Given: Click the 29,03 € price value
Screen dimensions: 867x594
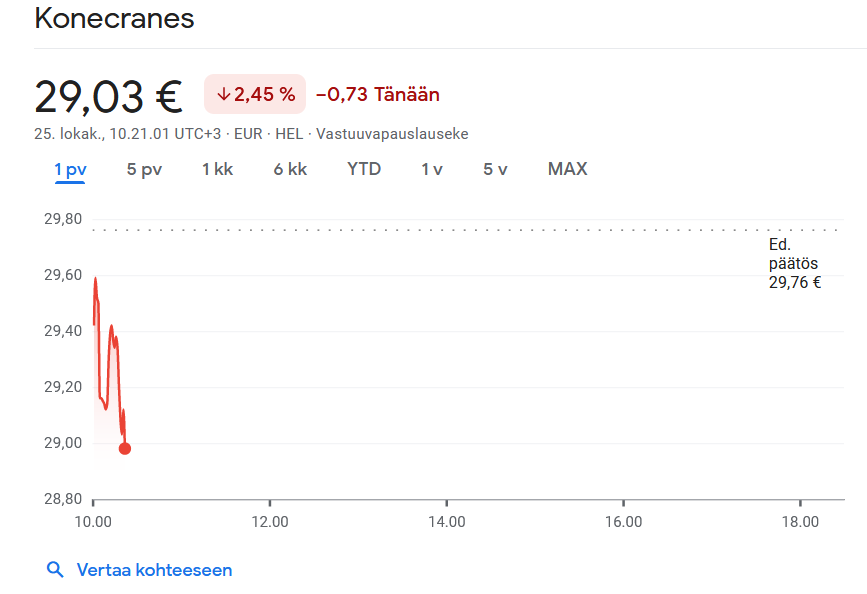Looking at the screenshot, I should 108,97.
